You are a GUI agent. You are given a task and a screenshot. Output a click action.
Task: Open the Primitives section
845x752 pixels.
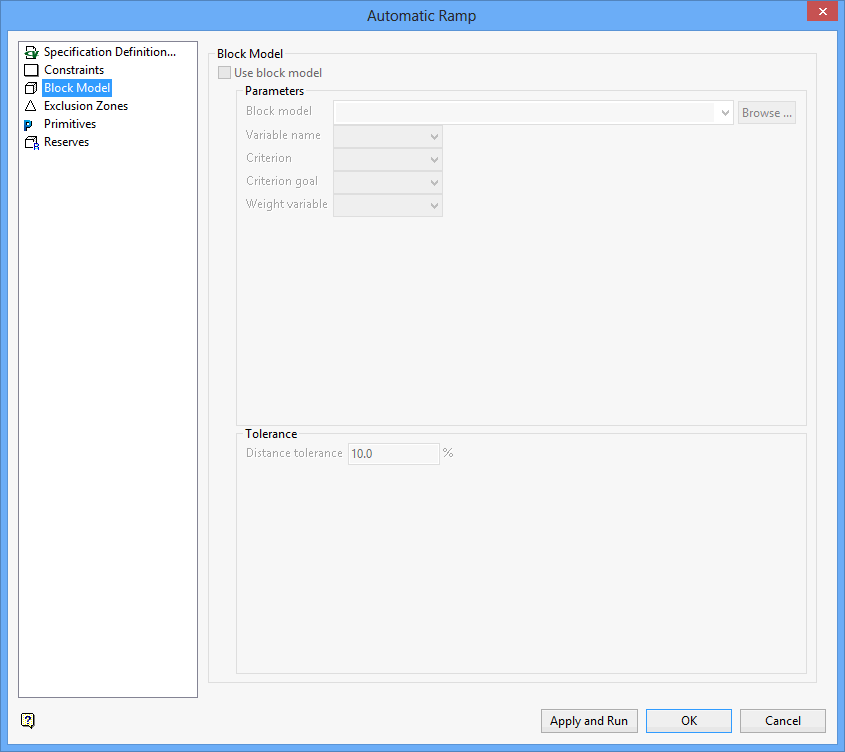point(70,124)
